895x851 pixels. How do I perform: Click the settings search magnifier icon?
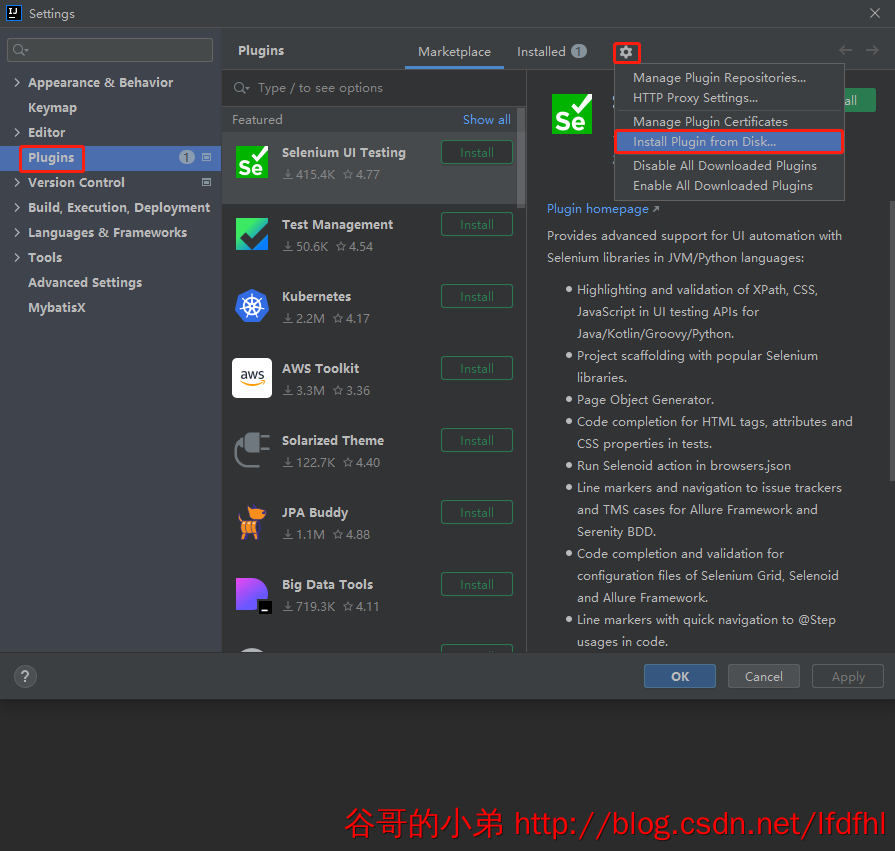click(x=20, y=50)
